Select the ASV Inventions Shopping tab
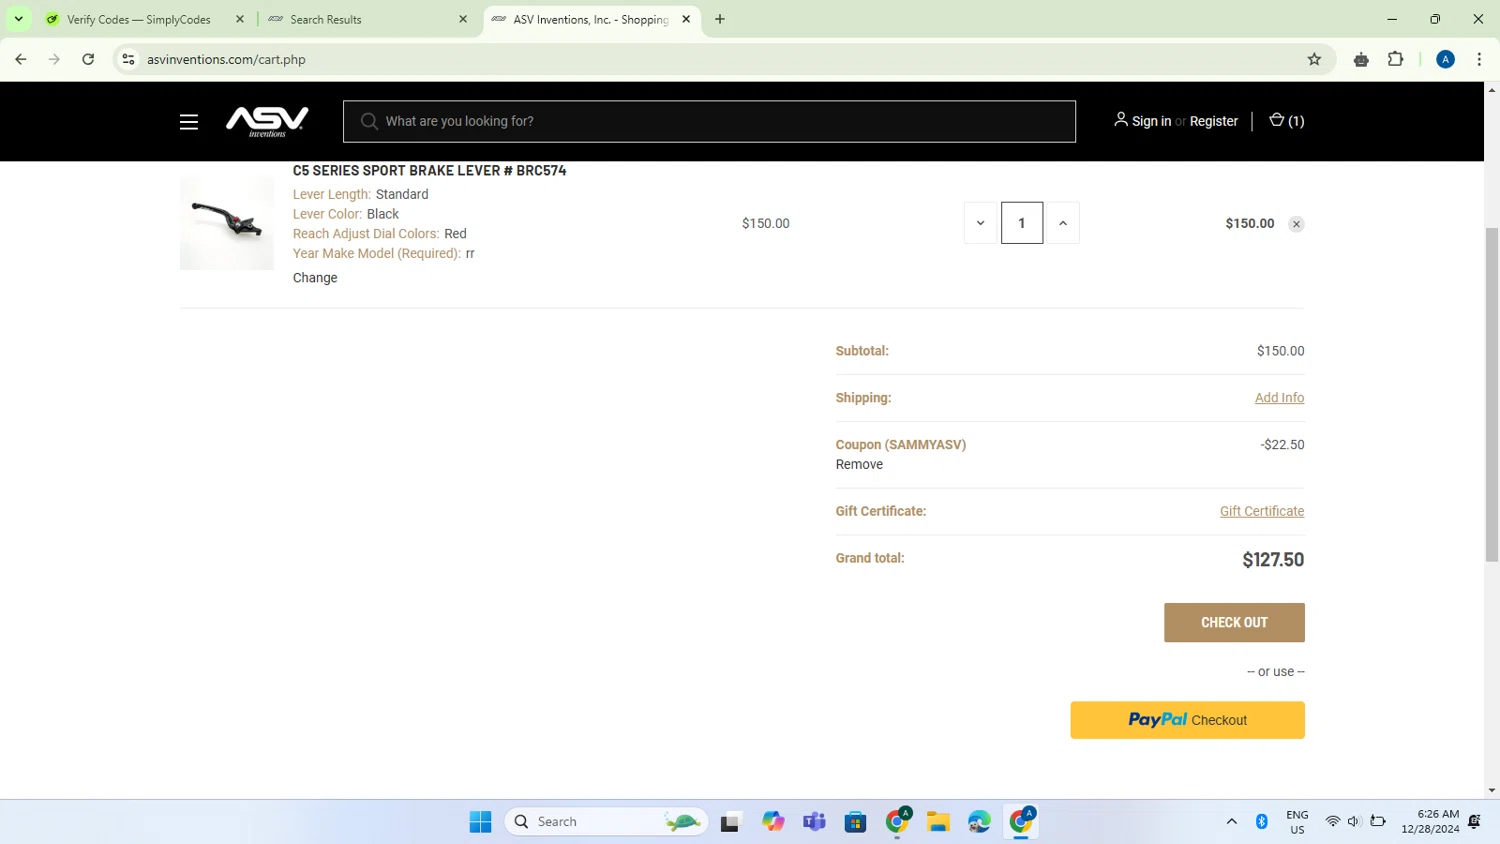 (x=590, y=19)
